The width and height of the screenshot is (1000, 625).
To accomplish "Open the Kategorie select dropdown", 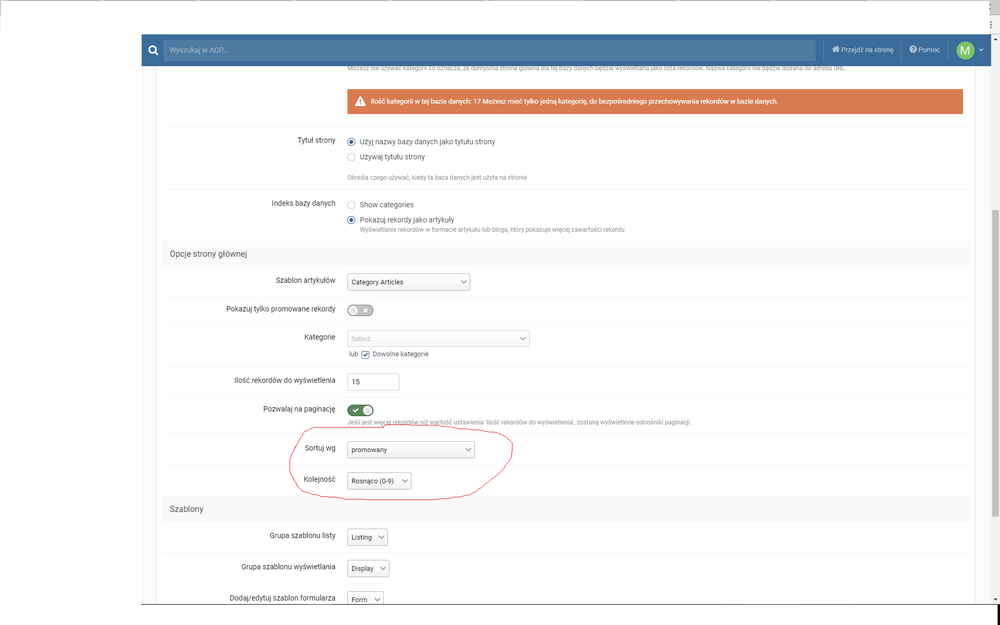I will (438, 339).
